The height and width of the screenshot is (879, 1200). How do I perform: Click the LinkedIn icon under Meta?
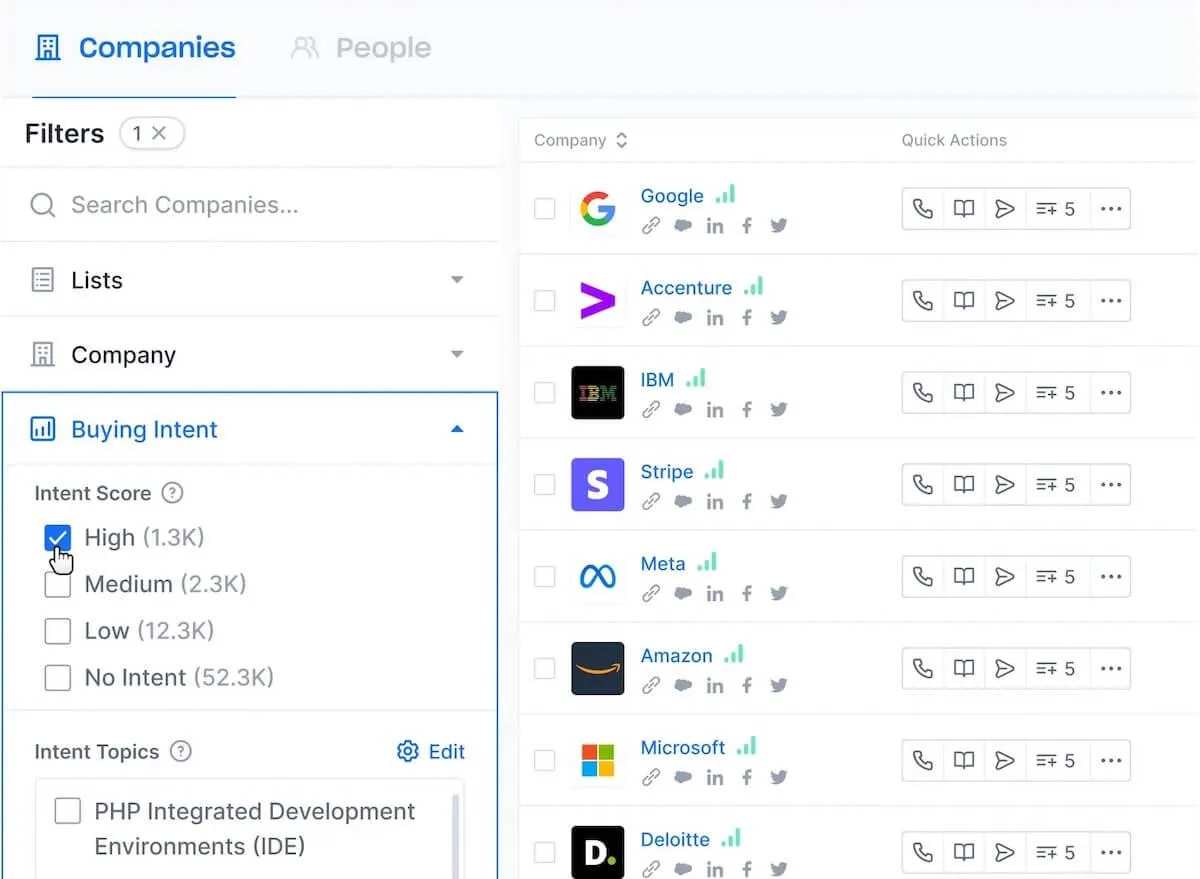pos(714,594)
